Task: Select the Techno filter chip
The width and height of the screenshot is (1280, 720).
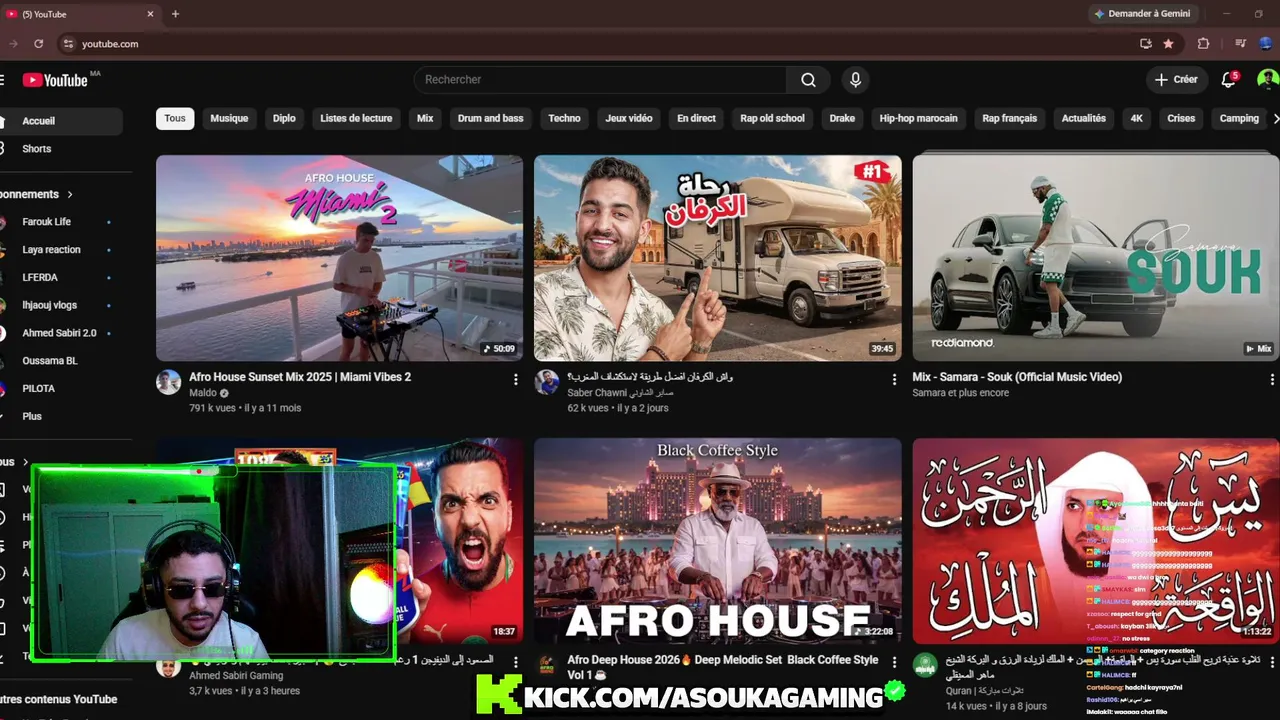Action: pyautogui.click(x=564, y=118)
